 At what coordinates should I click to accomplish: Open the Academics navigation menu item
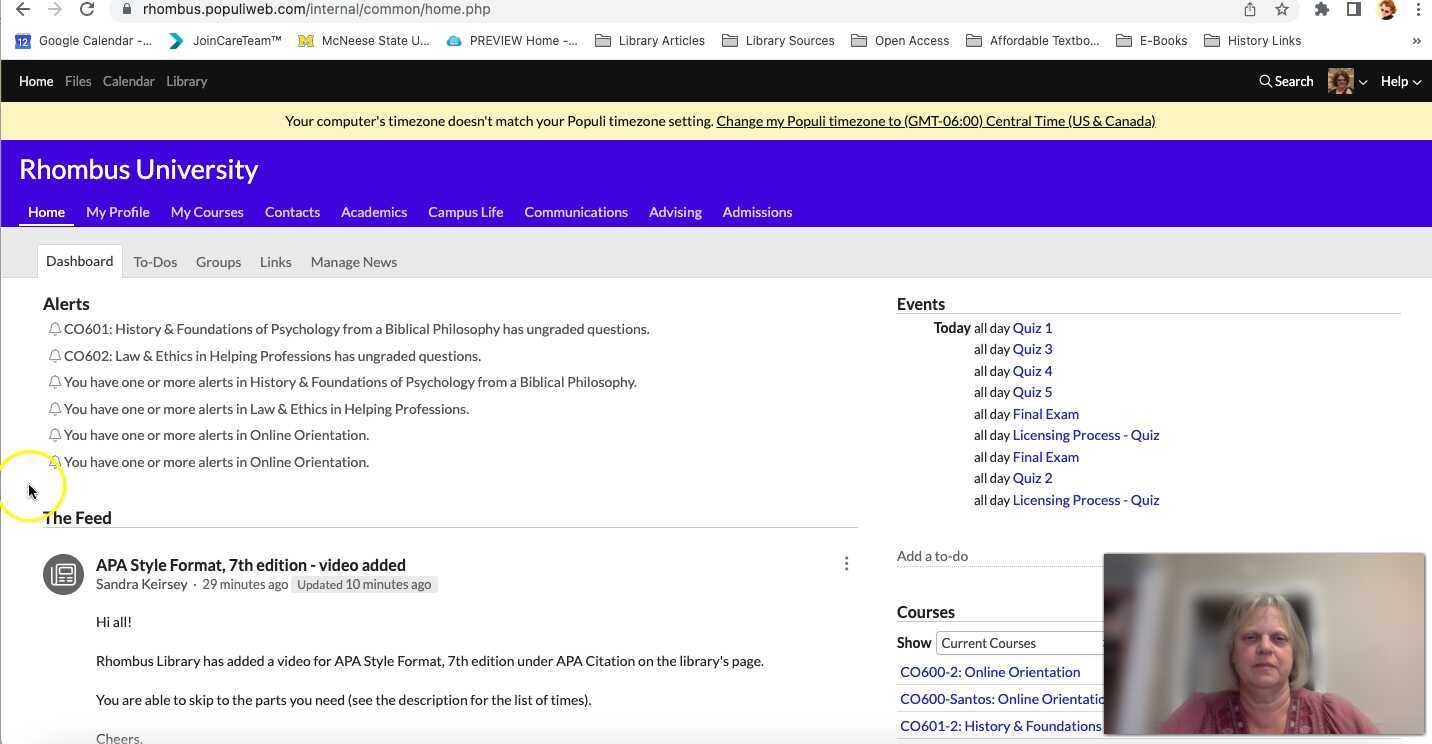373,212
